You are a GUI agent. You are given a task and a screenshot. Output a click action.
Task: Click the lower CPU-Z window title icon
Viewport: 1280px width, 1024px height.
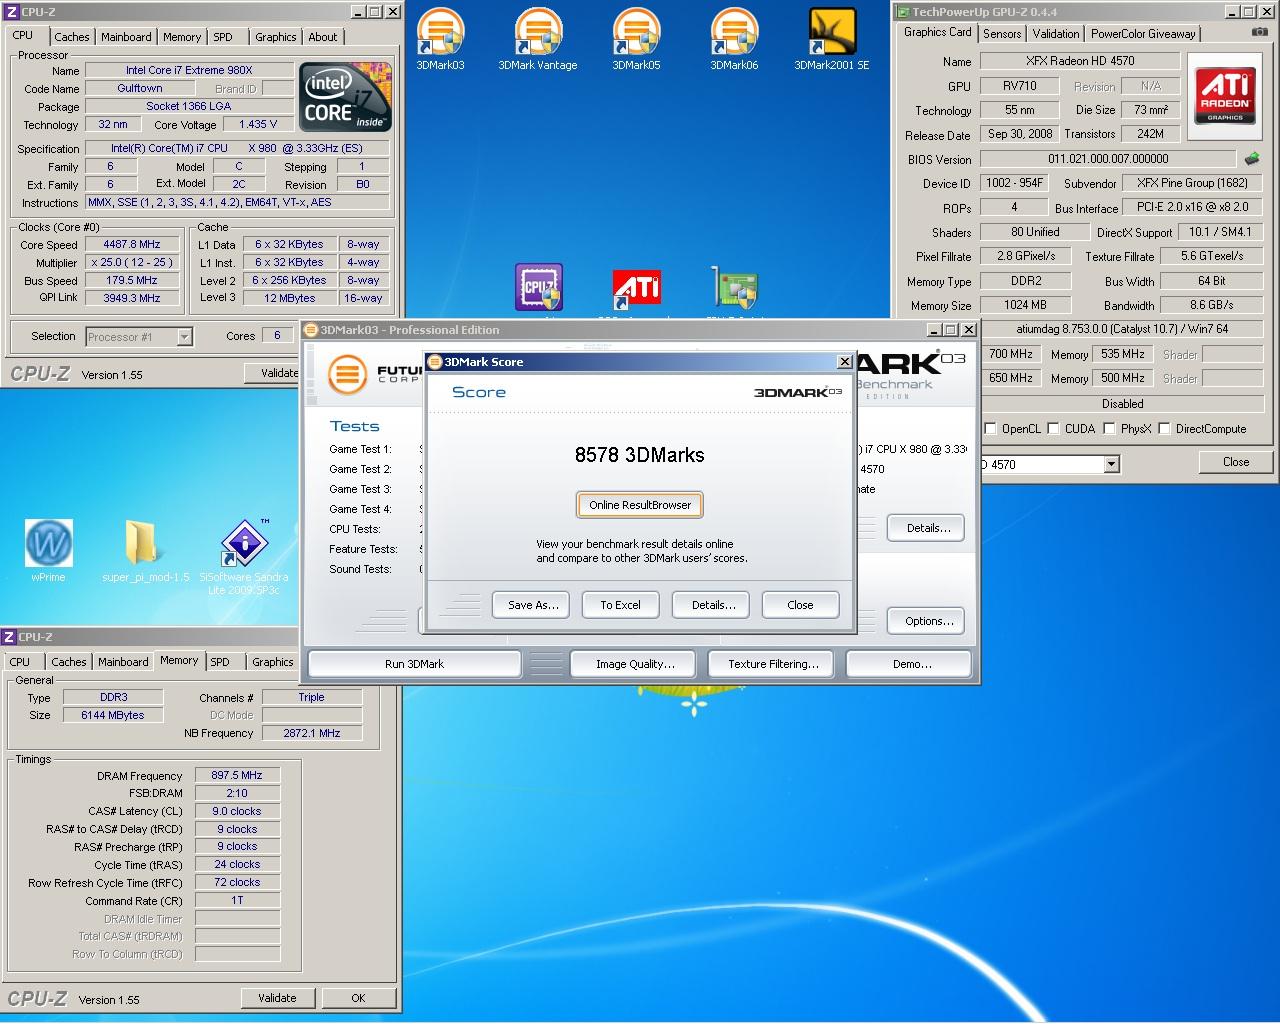coord(9,637)
